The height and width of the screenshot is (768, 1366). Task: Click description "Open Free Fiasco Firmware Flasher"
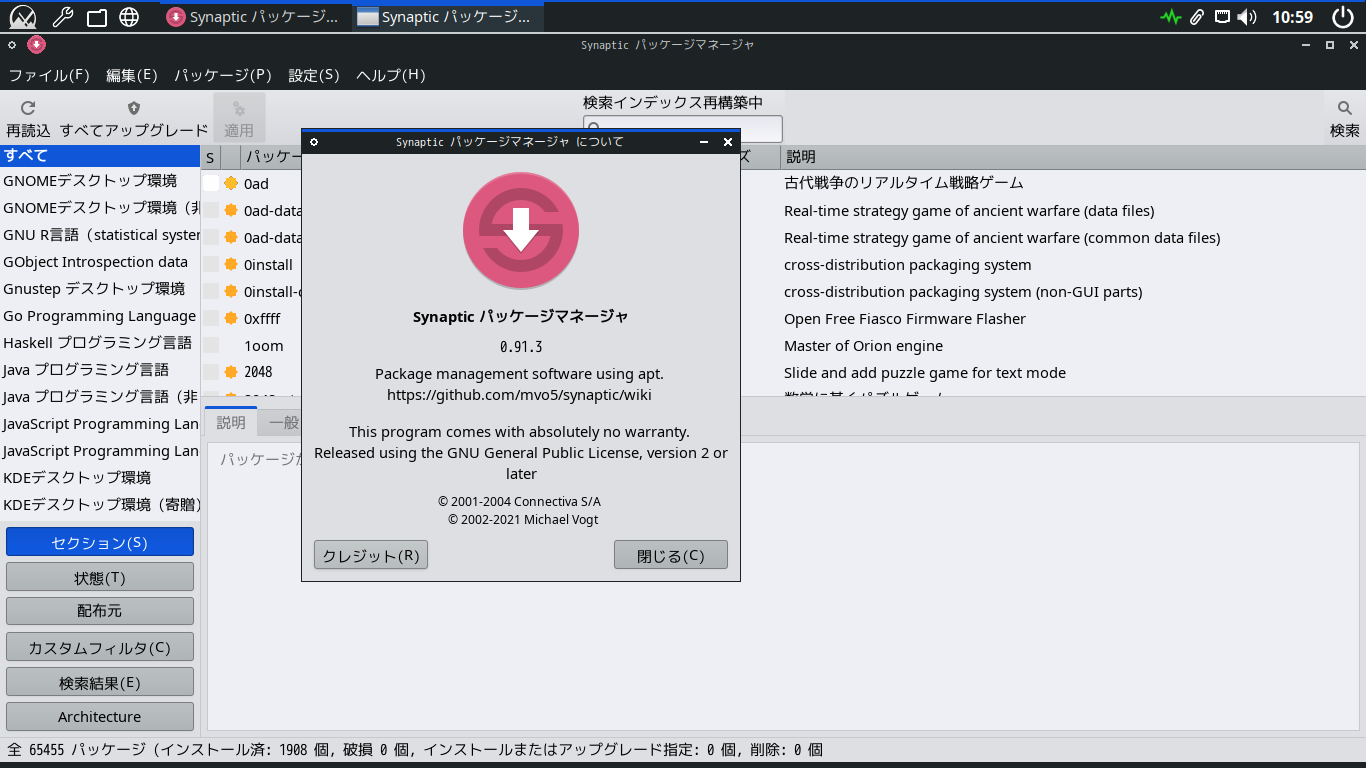click(x=905, y=319)
